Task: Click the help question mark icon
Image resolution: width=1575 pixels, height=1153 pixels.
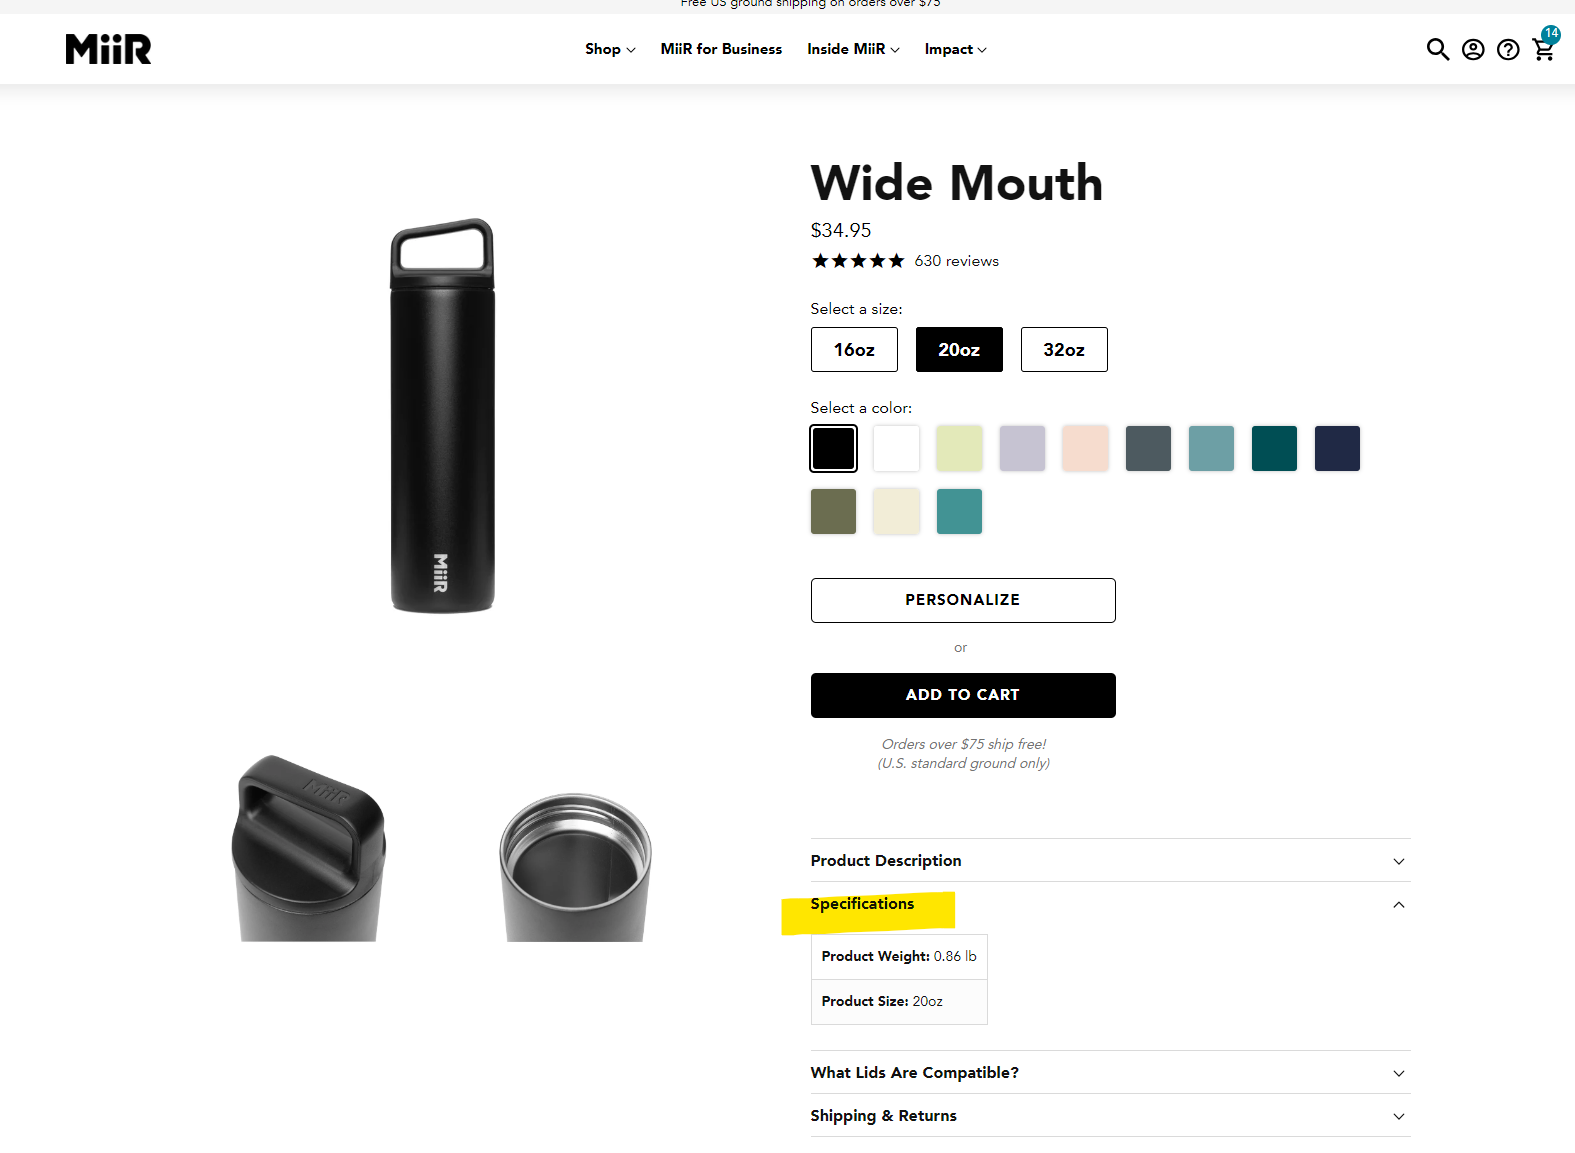Action: pos(1508,50)
